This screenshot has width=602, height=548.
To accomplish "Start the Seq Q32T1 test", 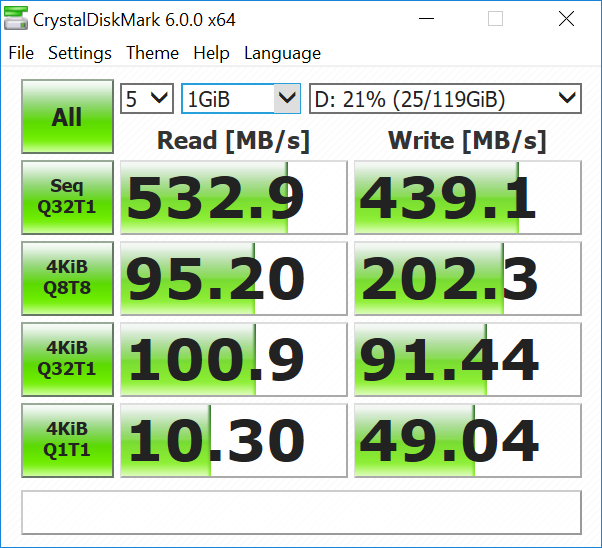I will (x=67, y=197).
